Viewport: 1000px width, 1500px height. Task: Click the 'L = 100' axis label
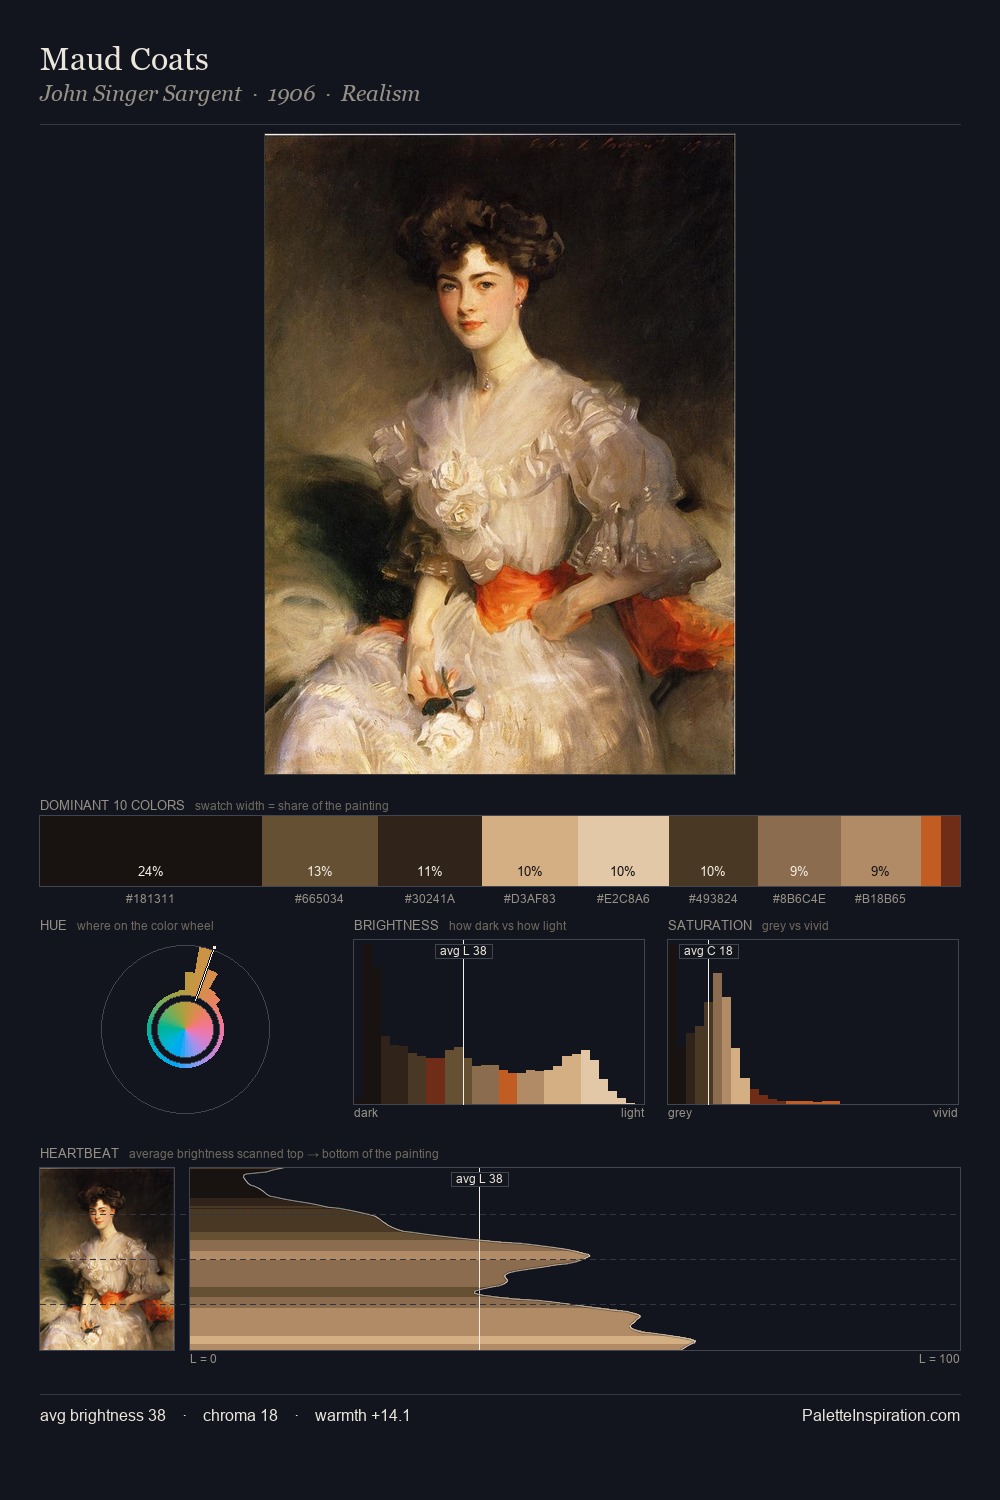pyautogui.click(x=939, y=1358)
